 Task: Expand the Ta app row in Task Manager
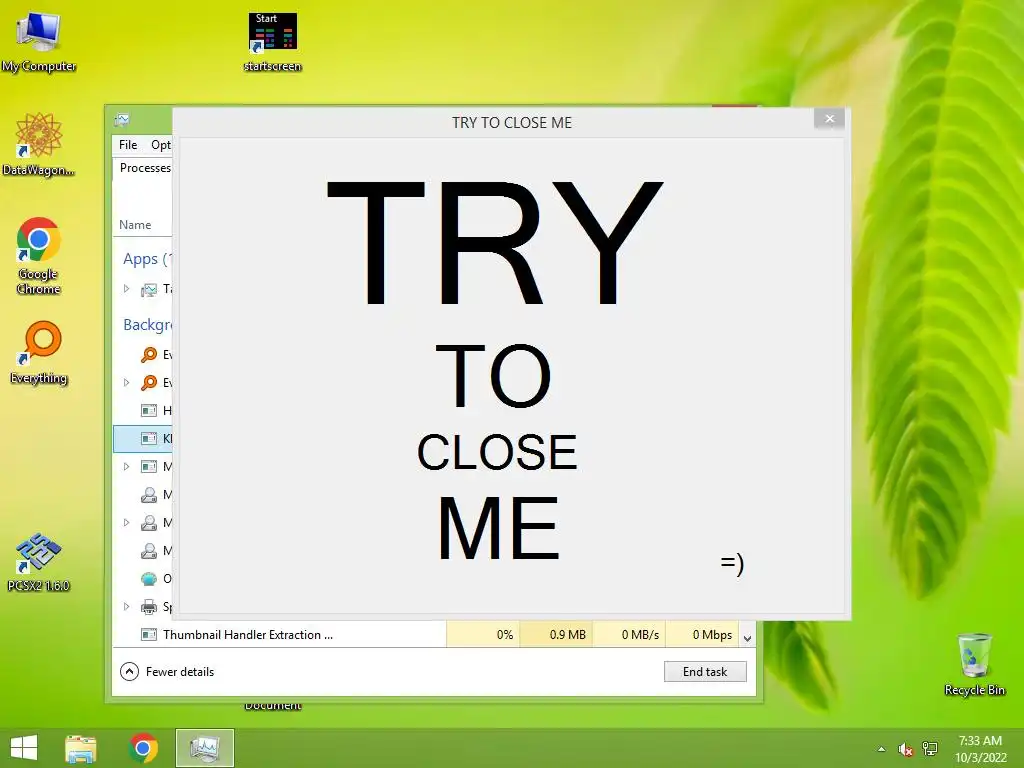coord(127,288)
